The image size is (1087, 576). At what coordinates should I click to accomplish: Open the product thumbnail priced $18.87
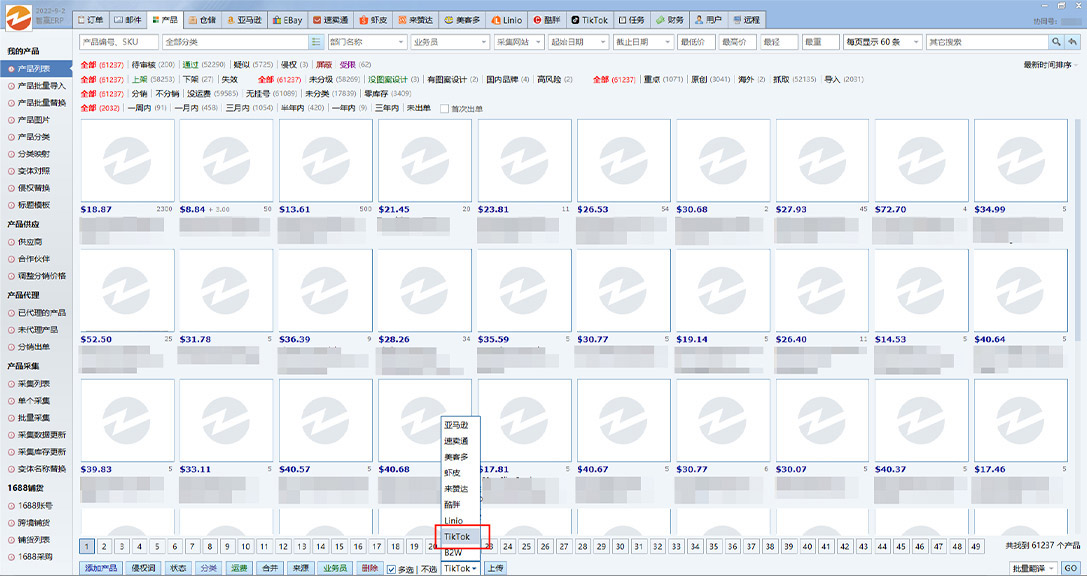128,161
